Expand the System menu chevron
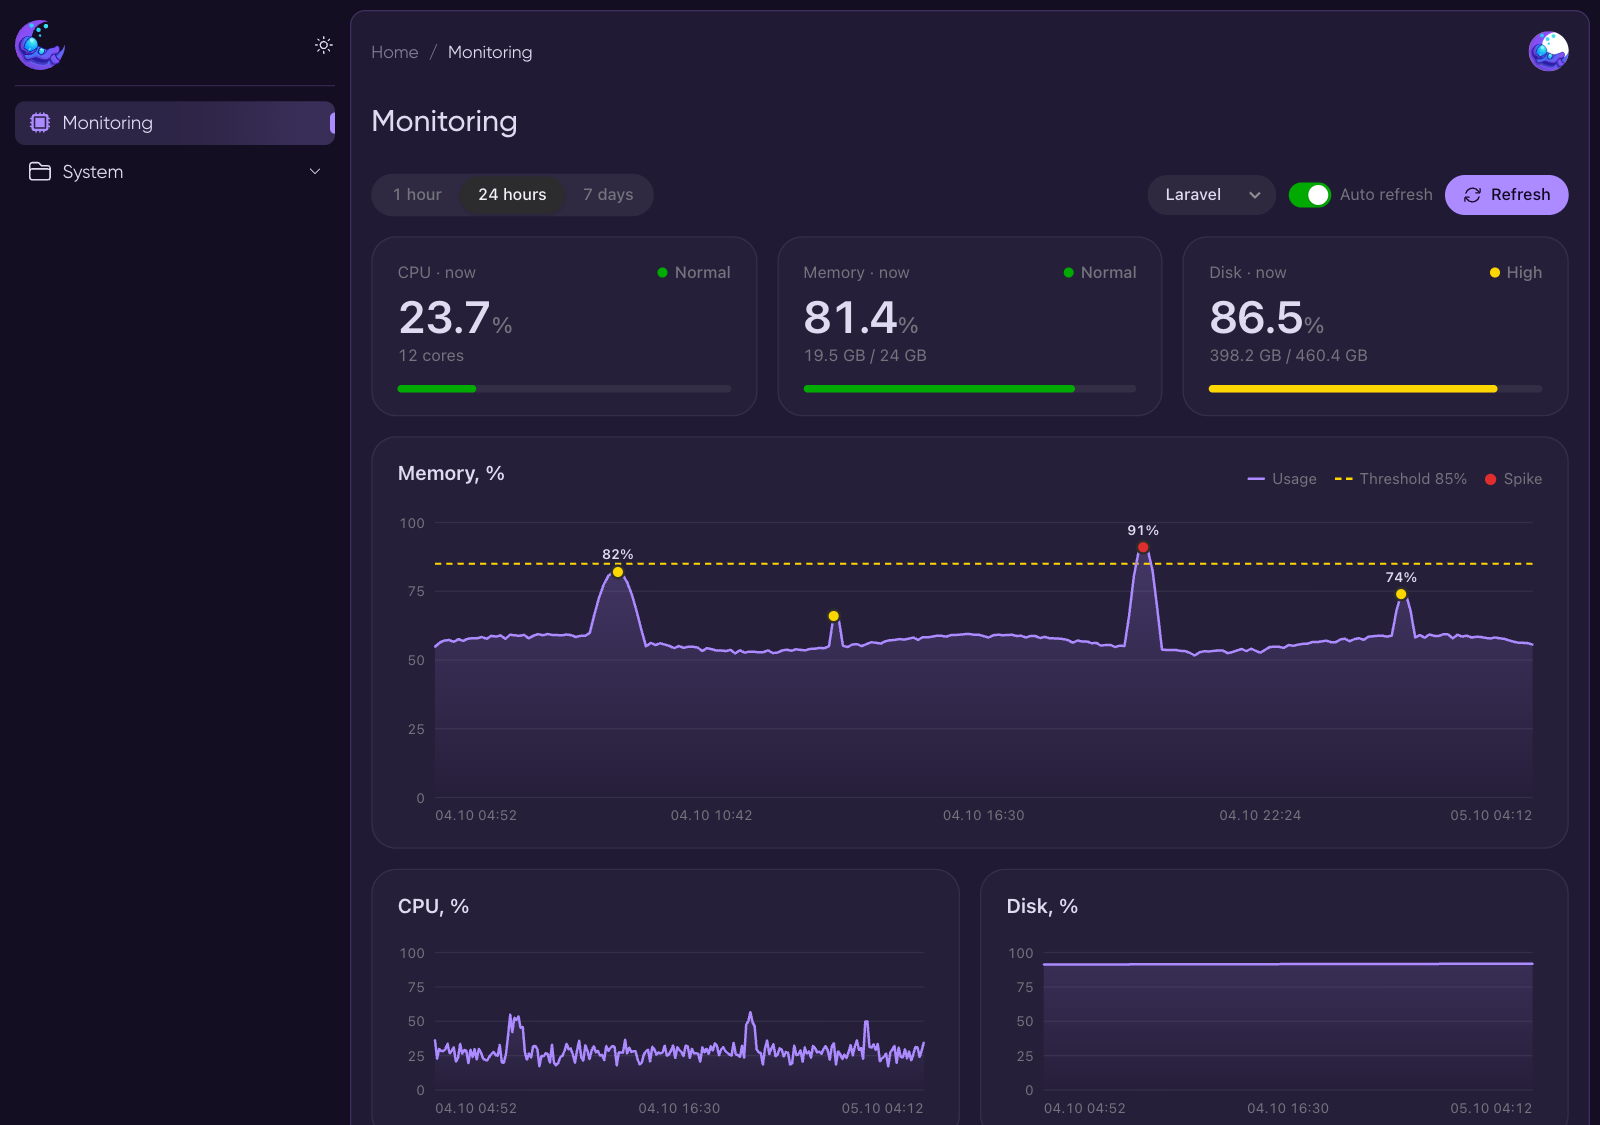Screen dimensions: 1600x1125 tap(315, 172)
